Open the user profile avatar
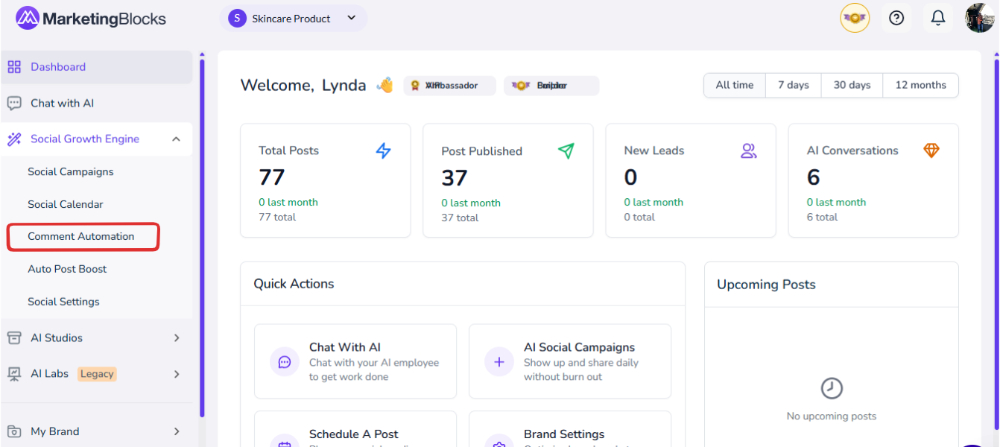 [x=979, y=18]
